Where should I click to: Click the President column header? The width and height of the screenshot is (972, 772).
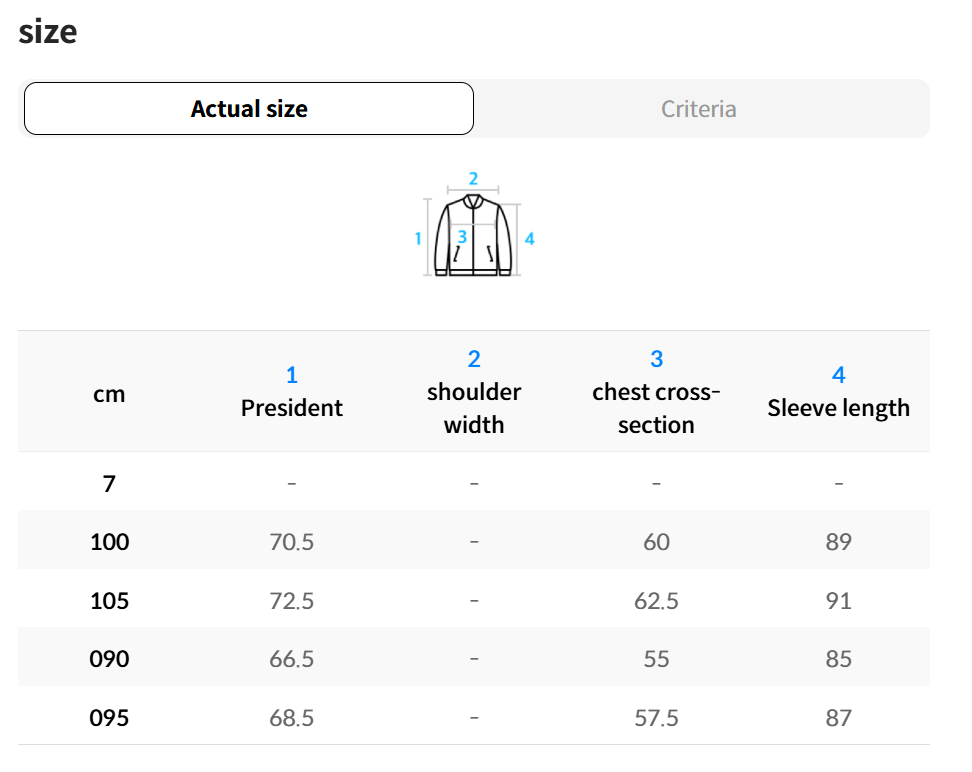[x=292, y=392]
